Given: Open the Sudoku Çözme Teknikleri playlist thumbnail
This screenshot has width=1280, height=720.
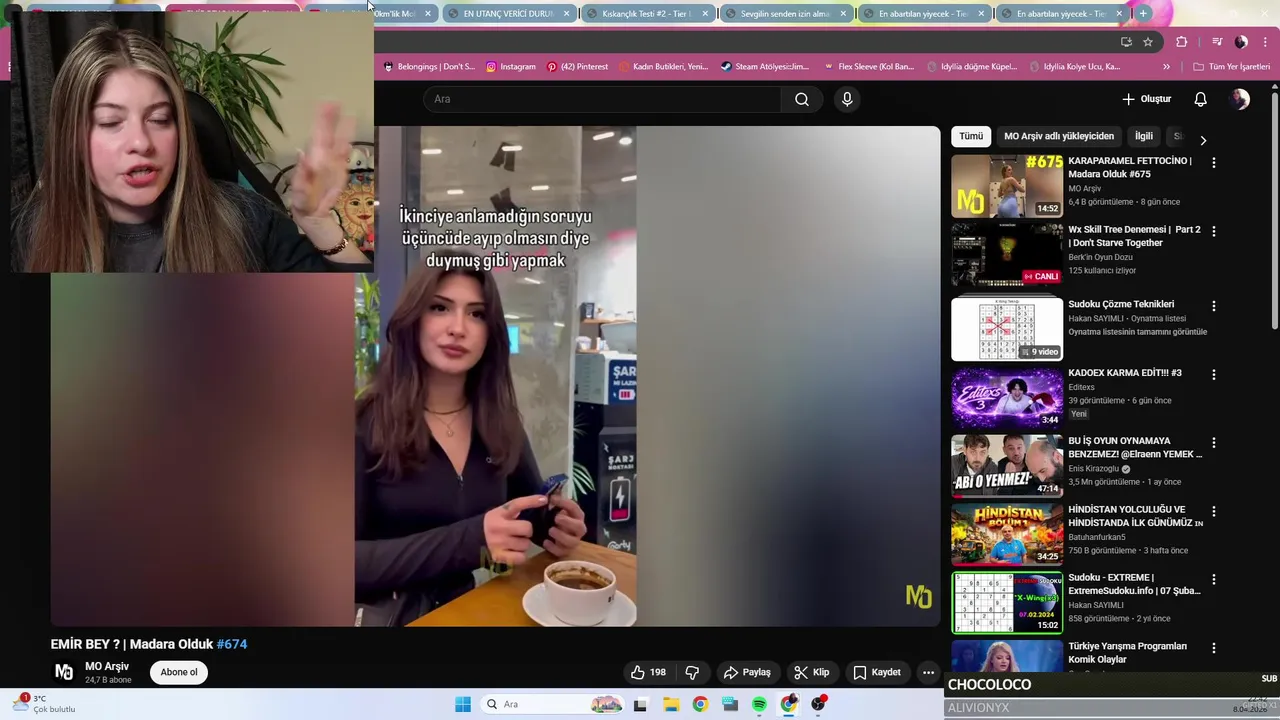Looking at the screenshot, I should (x=1007, y=329).
